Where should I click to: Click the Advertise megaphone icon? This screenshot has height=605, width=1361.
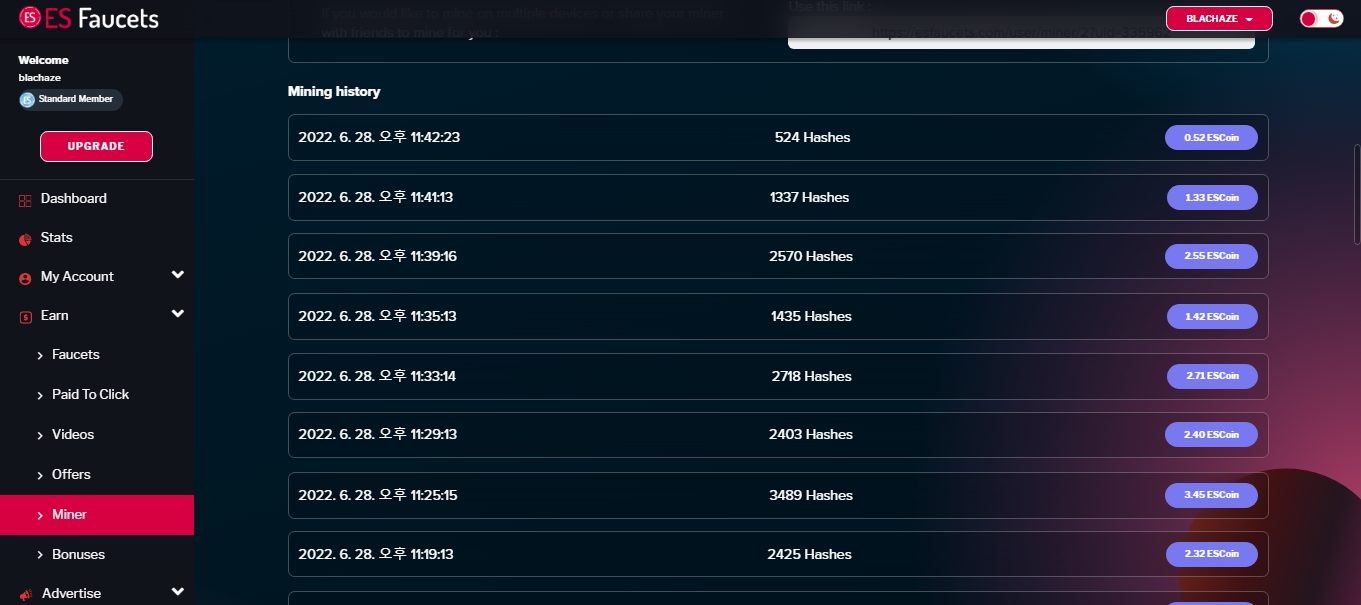25,595
